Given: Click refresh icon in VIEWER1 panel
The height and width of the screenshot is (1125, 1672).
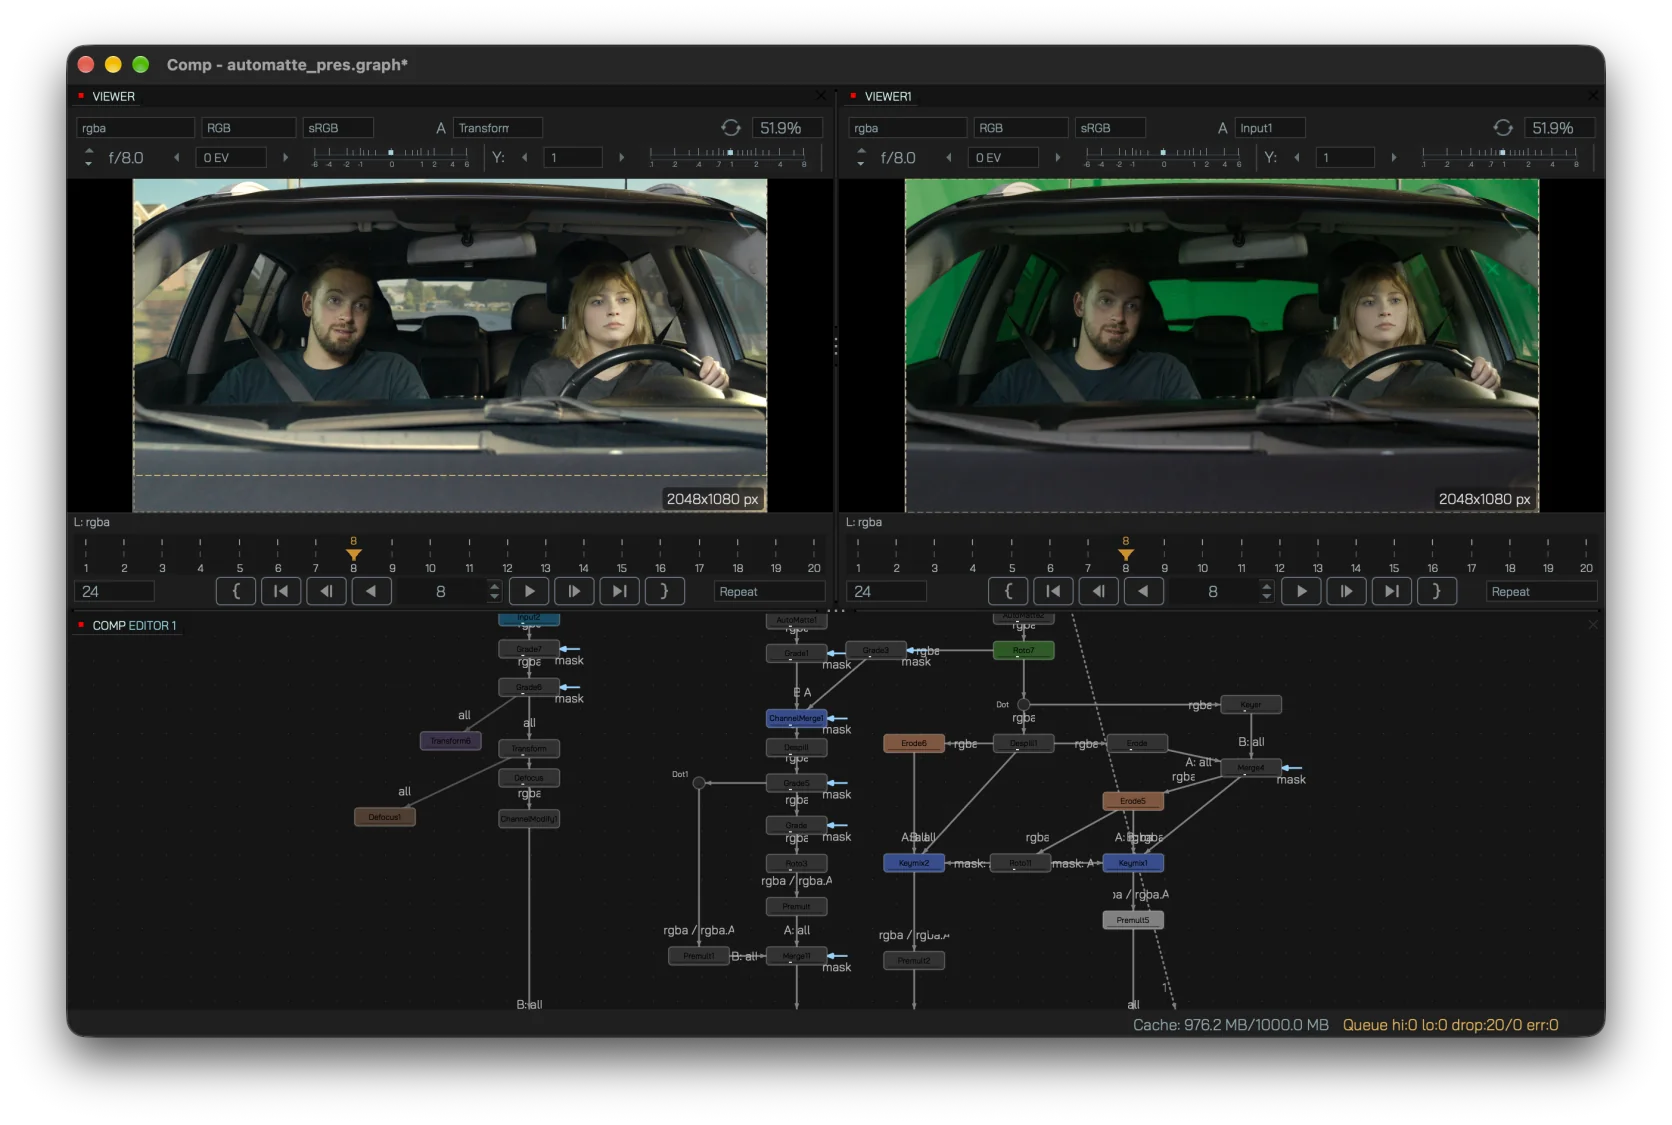Looking at the screenshot, I should click(x=1503, y=128).
